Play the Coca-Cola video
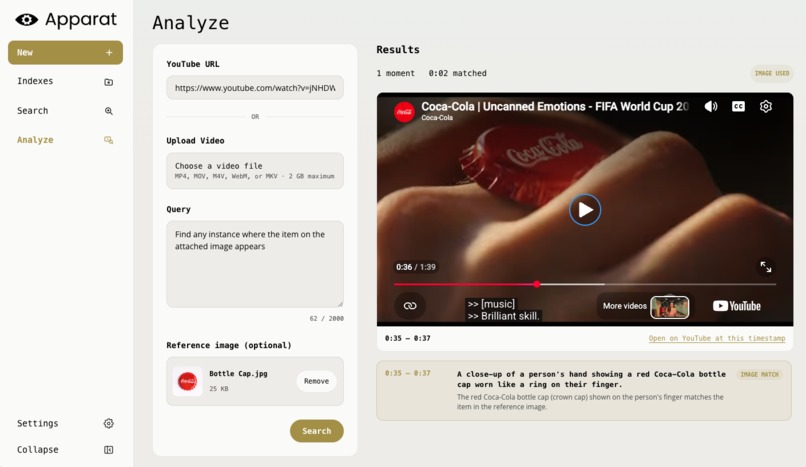 click(x=585, y=210)
